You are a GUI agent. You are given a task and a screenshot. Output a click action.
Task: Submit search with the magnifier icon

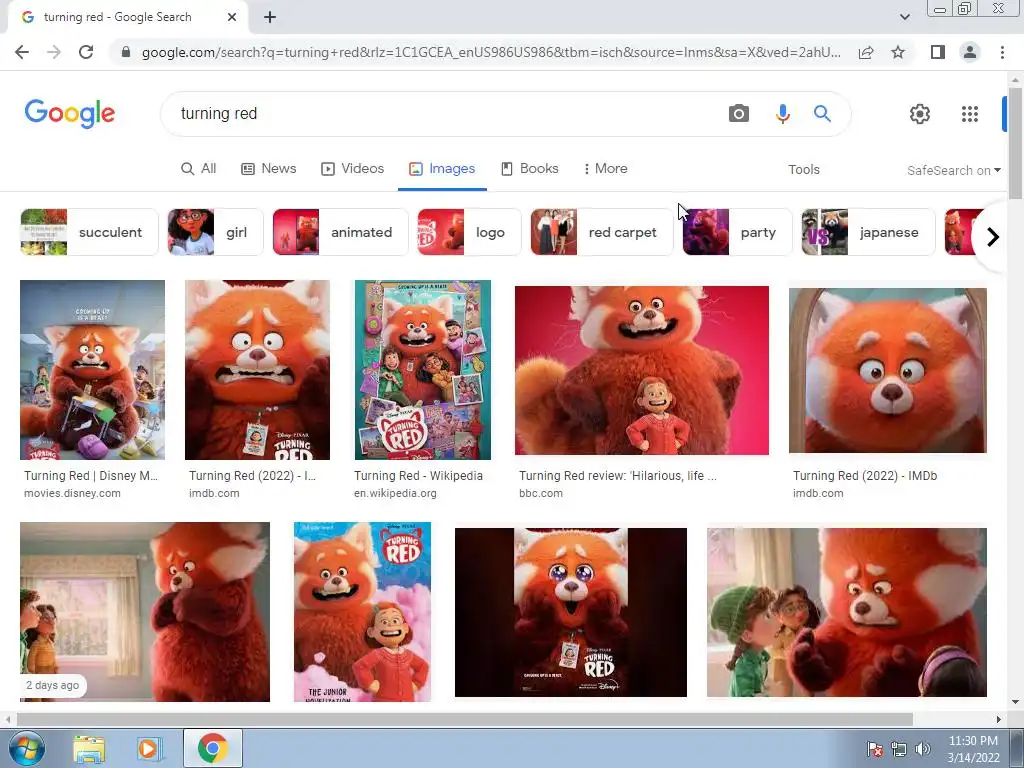click(822, 114)
